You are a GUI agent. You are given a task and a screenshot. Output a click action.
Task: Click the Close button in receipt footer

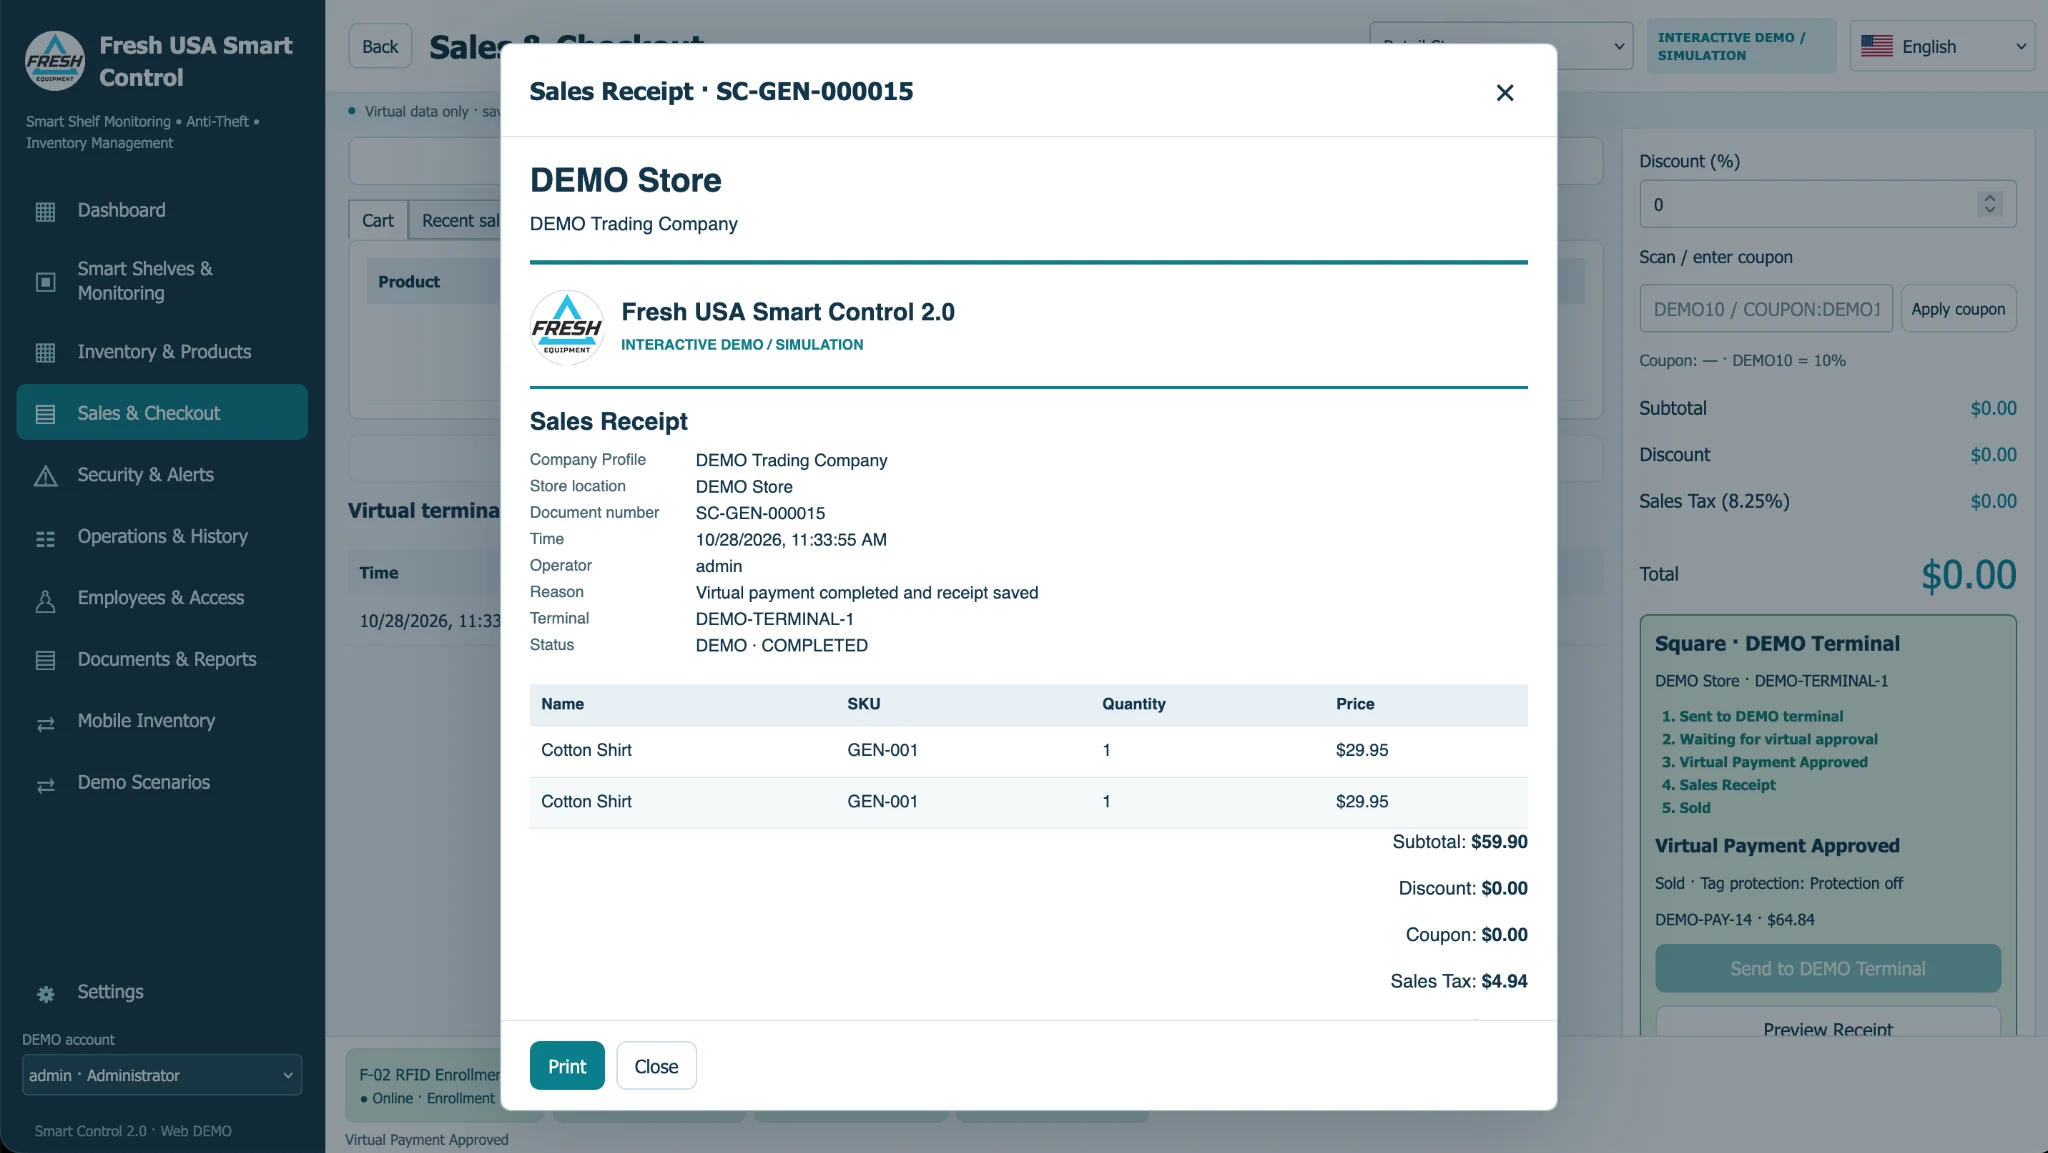click(656, 1066)
